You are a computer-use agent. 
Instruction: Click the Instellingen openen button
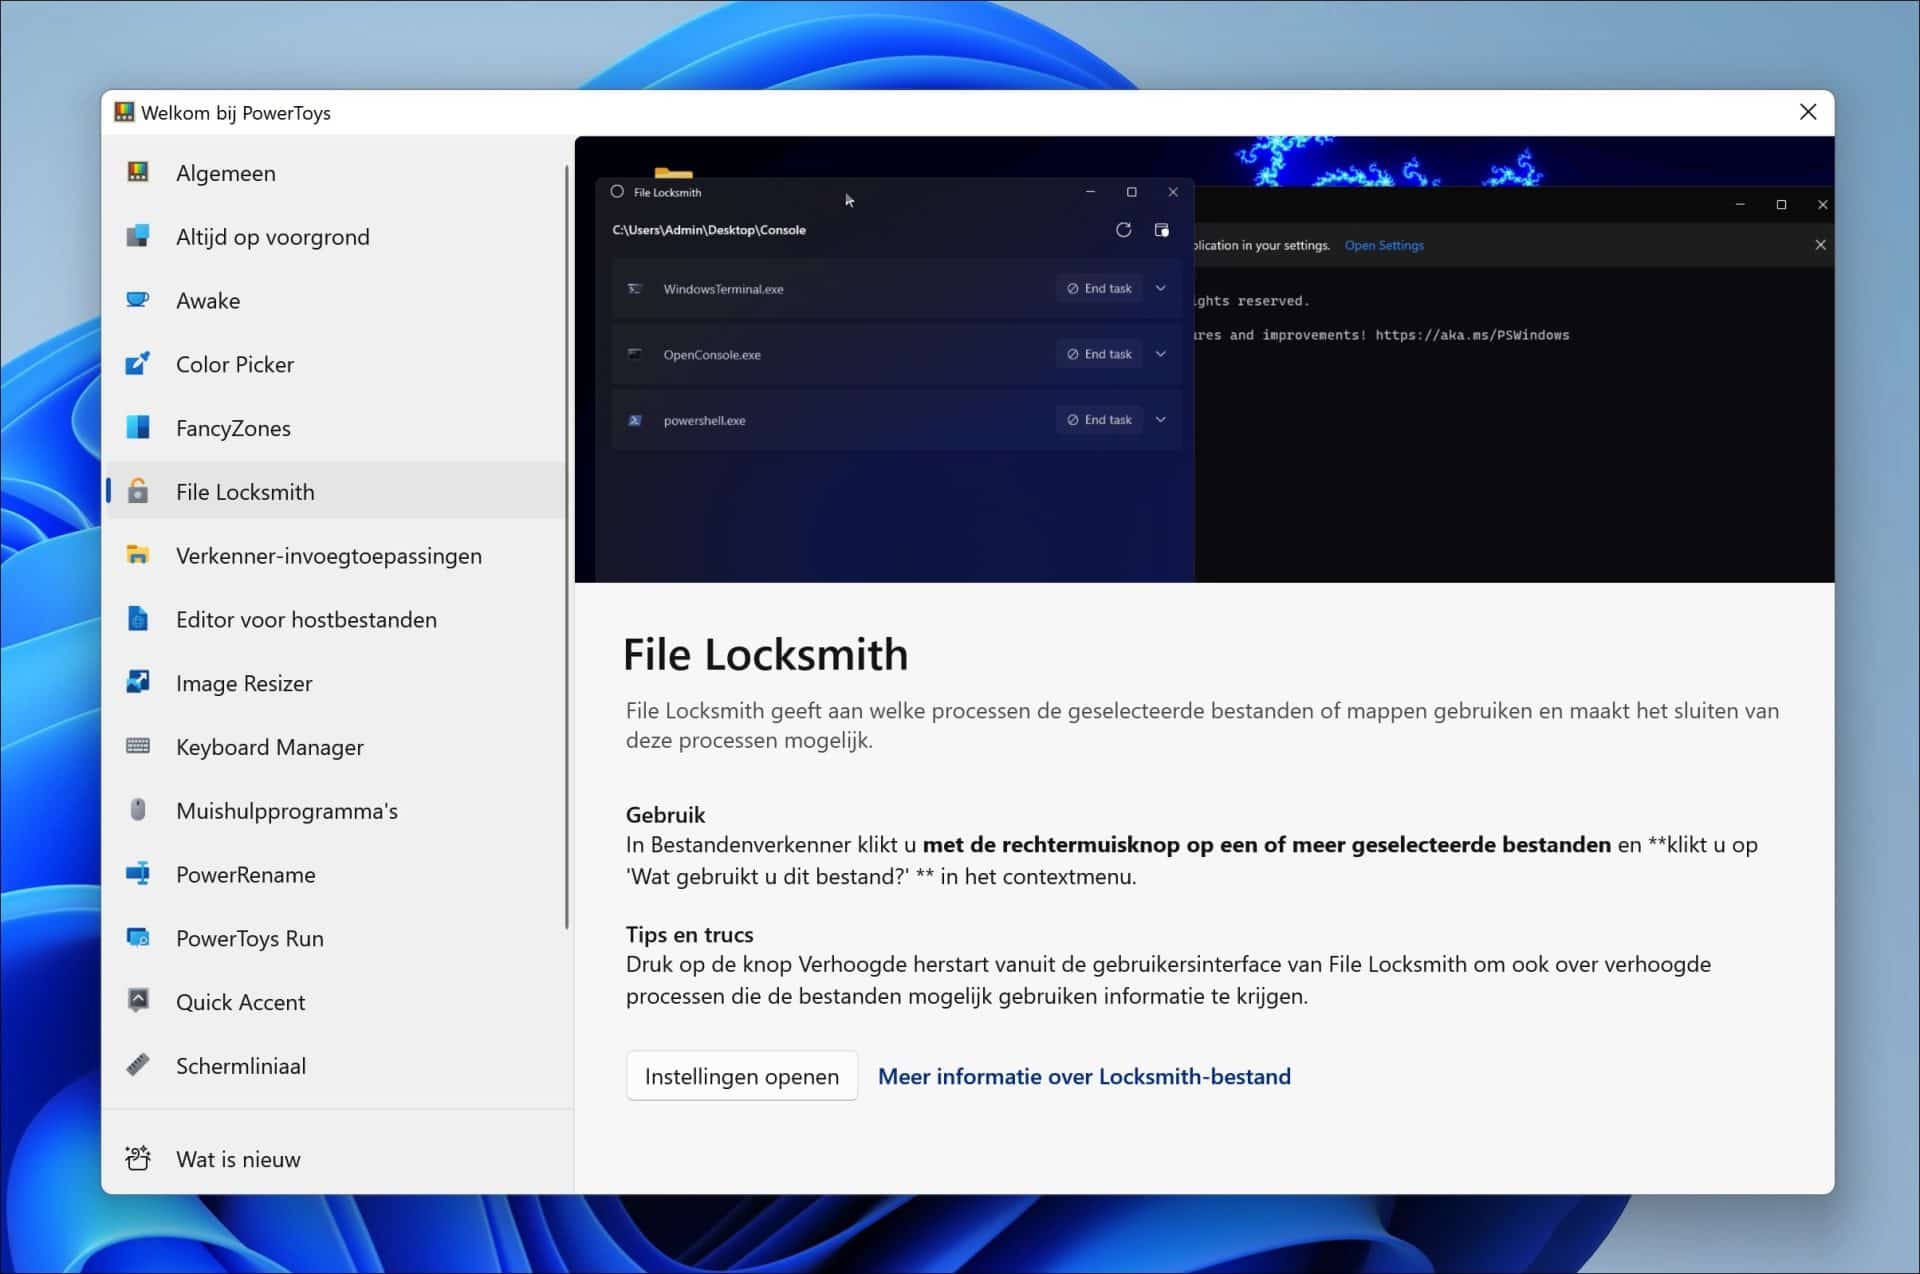(742, 1076)
